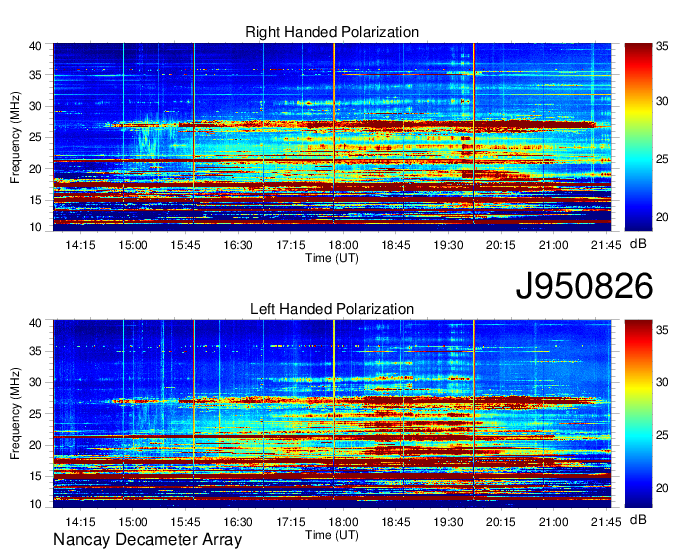Click the 35 MHz frequency tick on upper plot

pyautogui.click(x=35, y=75)
